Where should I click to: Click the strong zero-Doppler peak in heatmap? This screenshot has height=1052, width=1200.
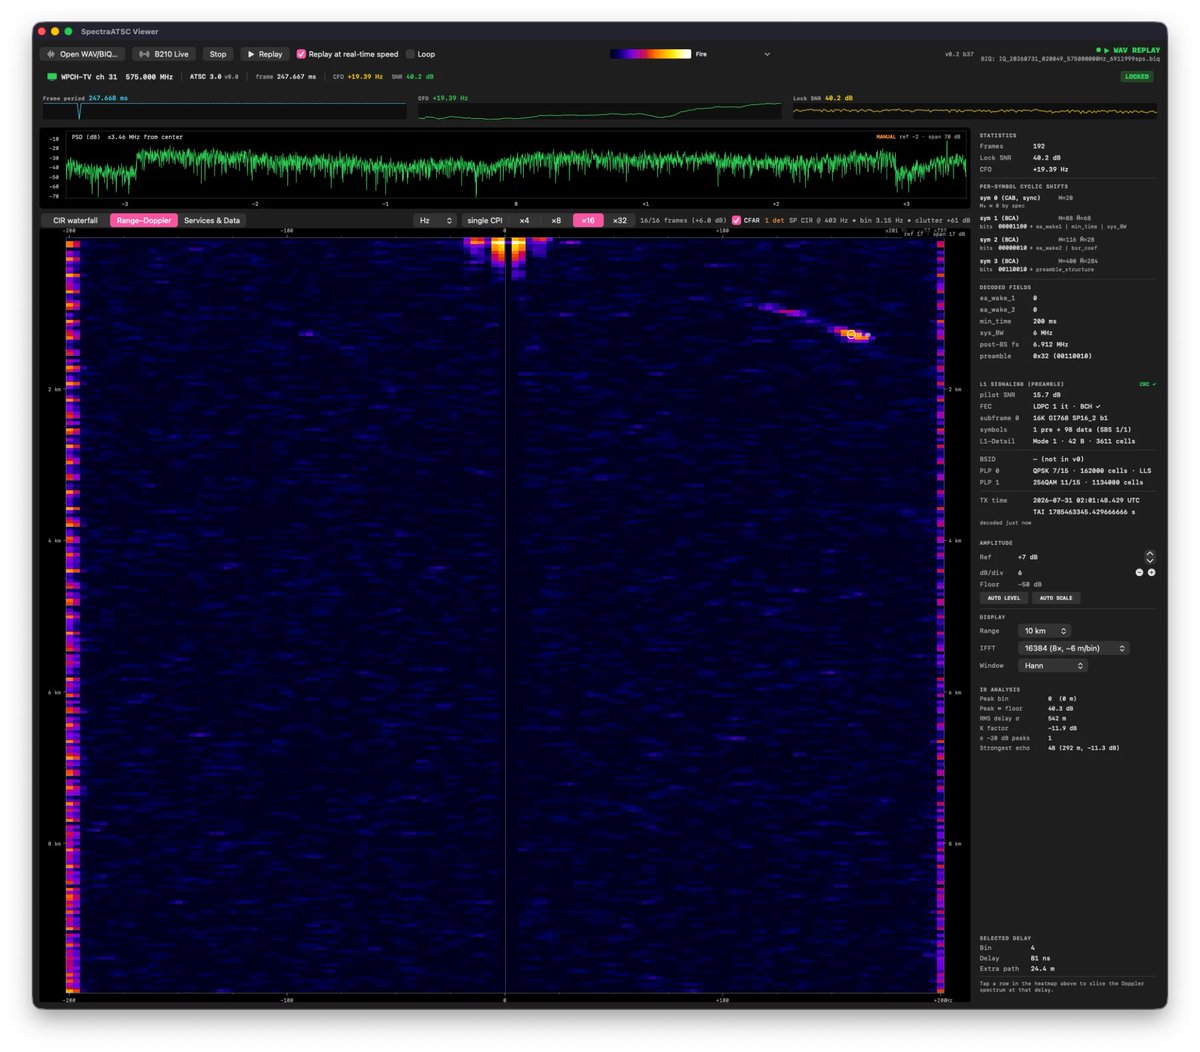pos(508,250)
